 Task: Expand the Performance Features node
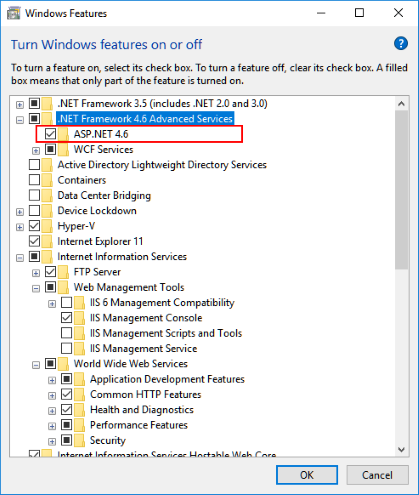[52, 427]
